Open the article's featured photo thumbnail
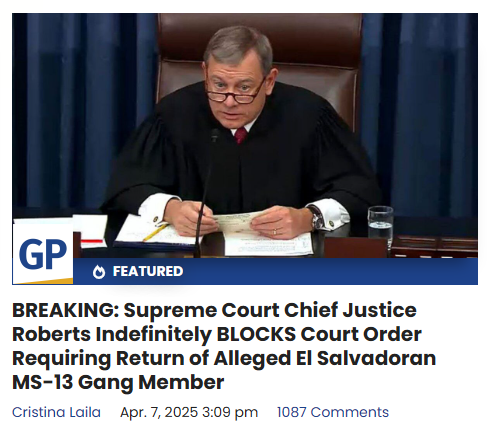Viewport: 493px width, 433px height. pos(245,149)
